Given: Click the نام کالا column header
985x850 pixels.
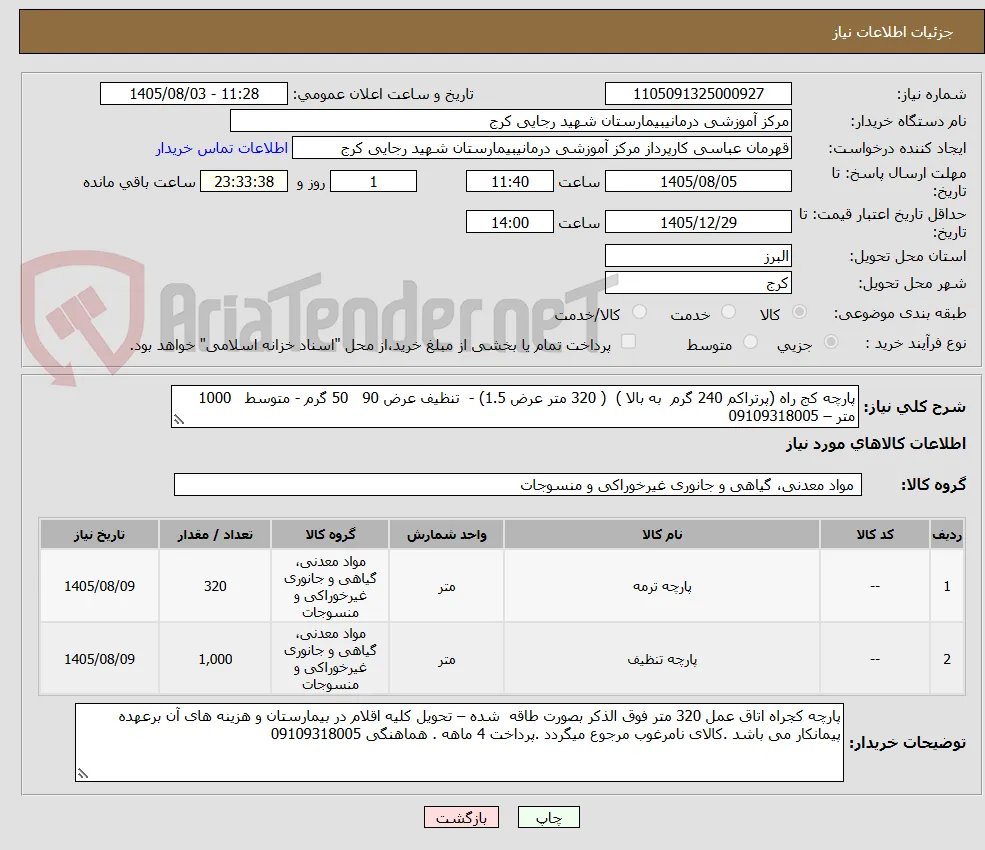Looking at the screenshot, I should pos(661,535).
